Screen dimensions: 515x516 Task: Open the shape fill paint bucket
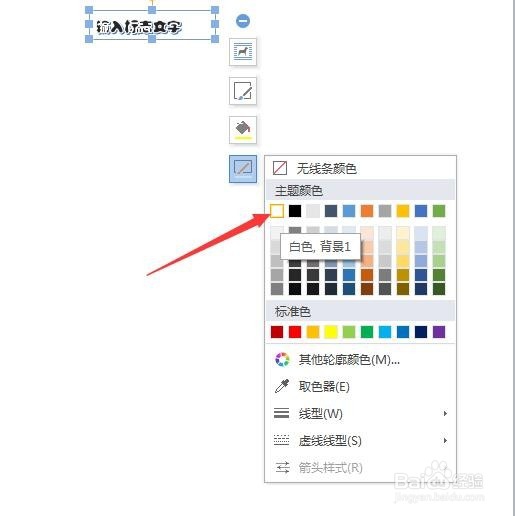[x=243, y=130]
